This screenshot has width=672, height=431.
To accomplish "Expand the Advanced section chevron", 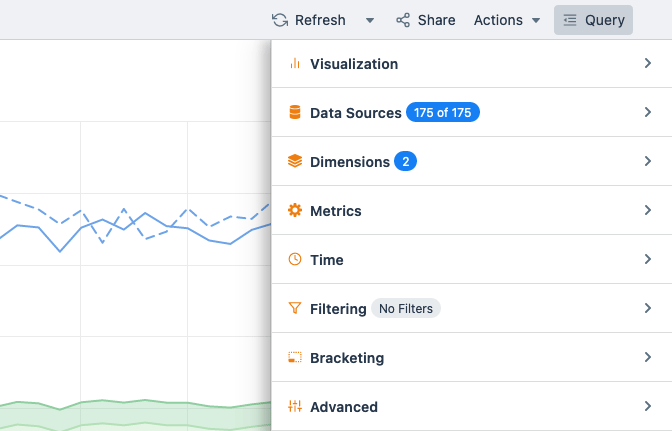I will point(648,407).
